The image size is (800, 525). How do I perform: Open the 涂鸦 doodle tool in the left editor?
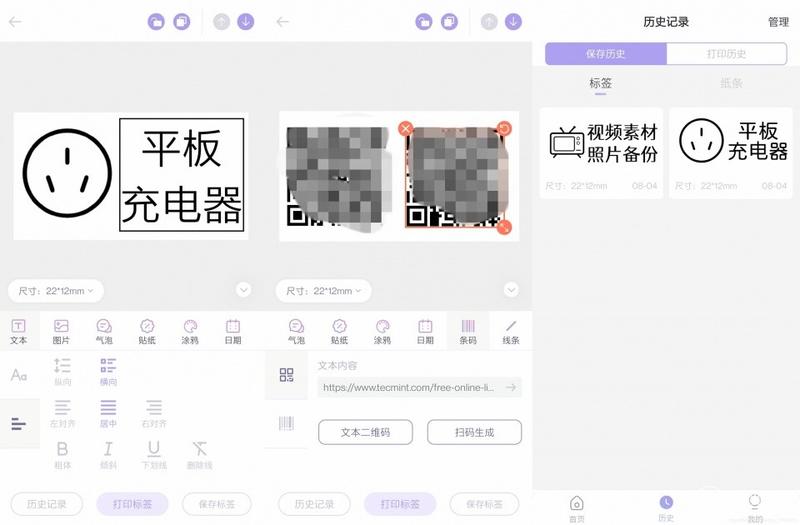point(190,331)
